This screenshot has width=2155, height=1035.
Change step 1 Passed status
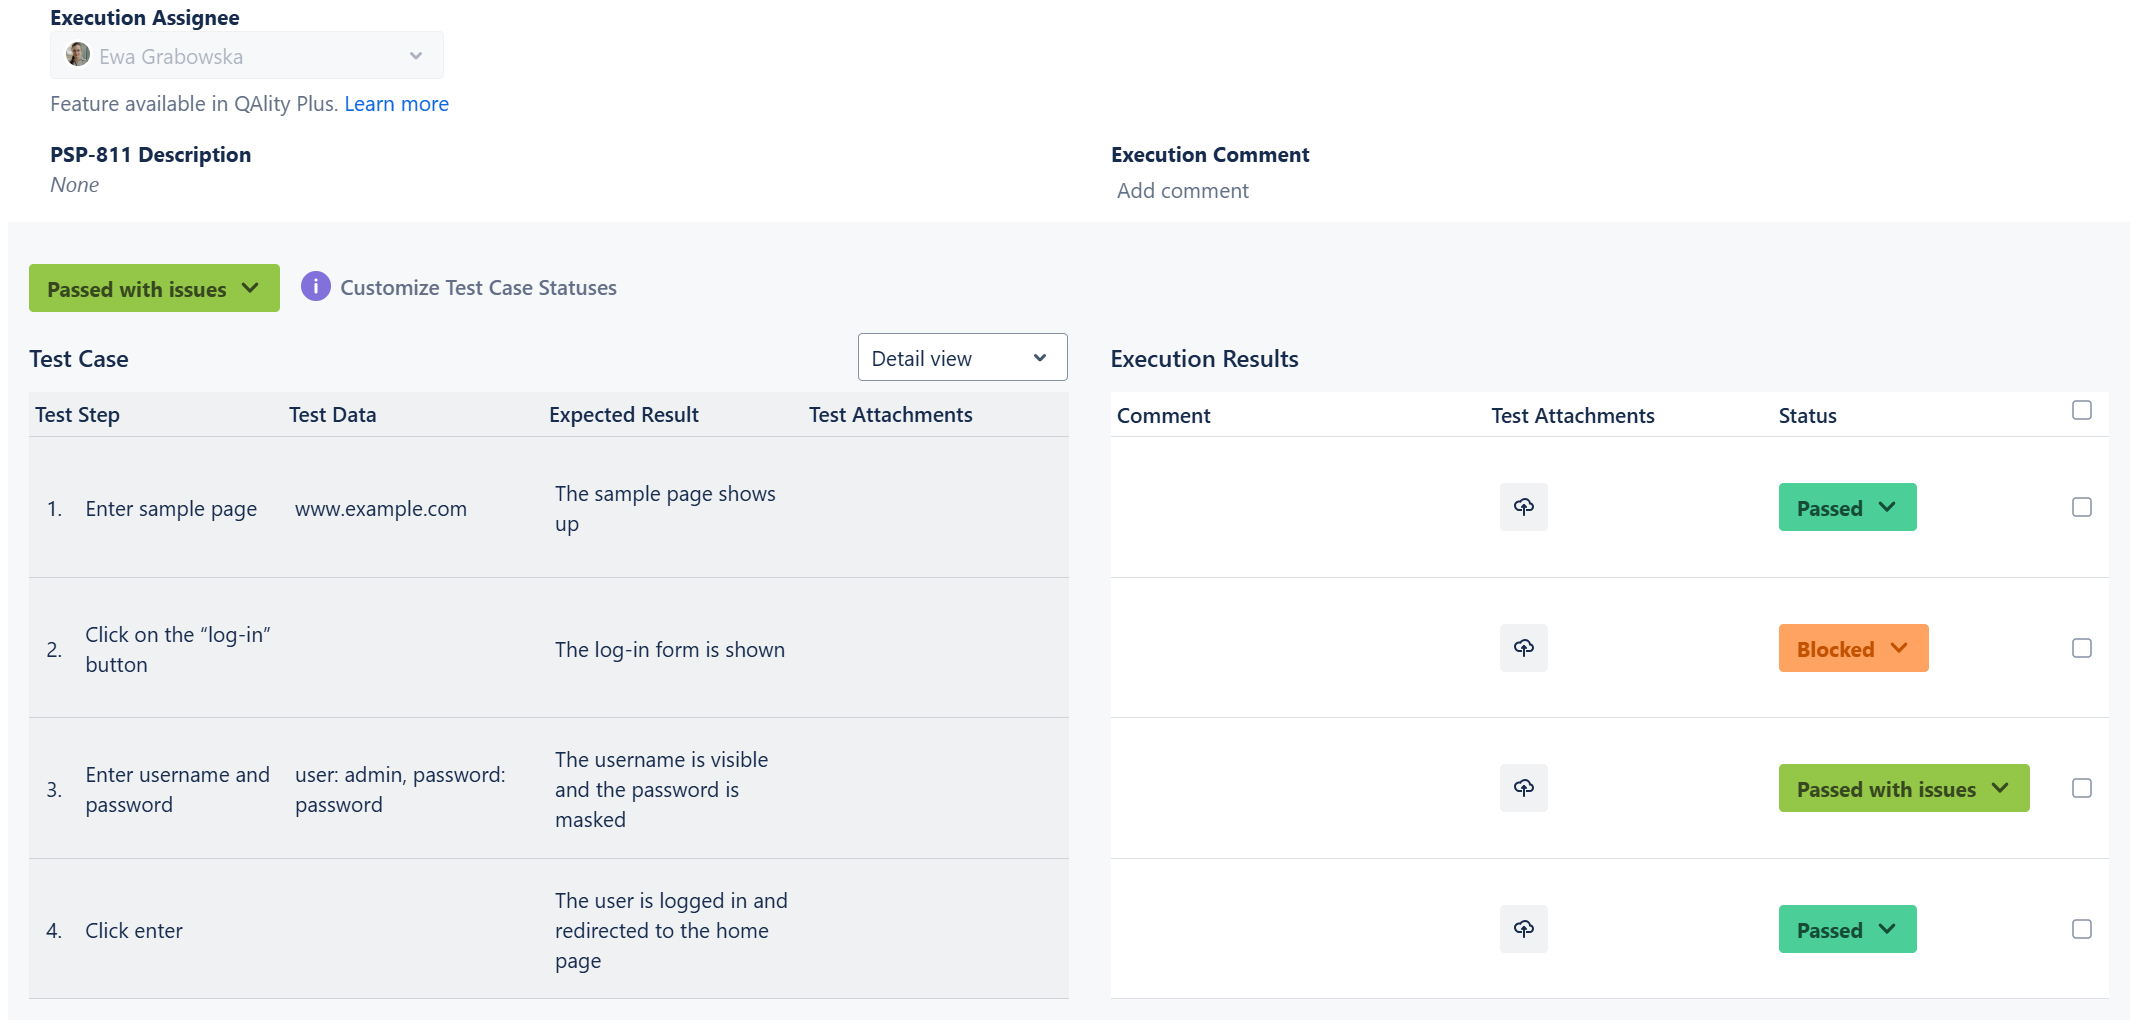[x=1847, y=507]
